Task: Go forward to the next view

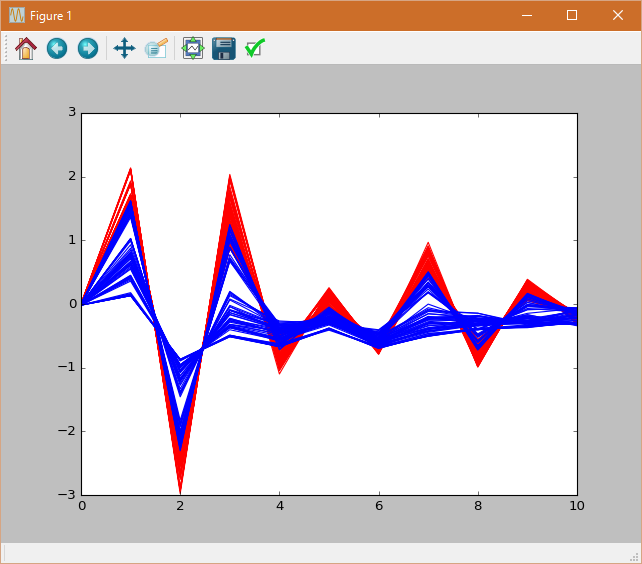Action: point(88,48)
